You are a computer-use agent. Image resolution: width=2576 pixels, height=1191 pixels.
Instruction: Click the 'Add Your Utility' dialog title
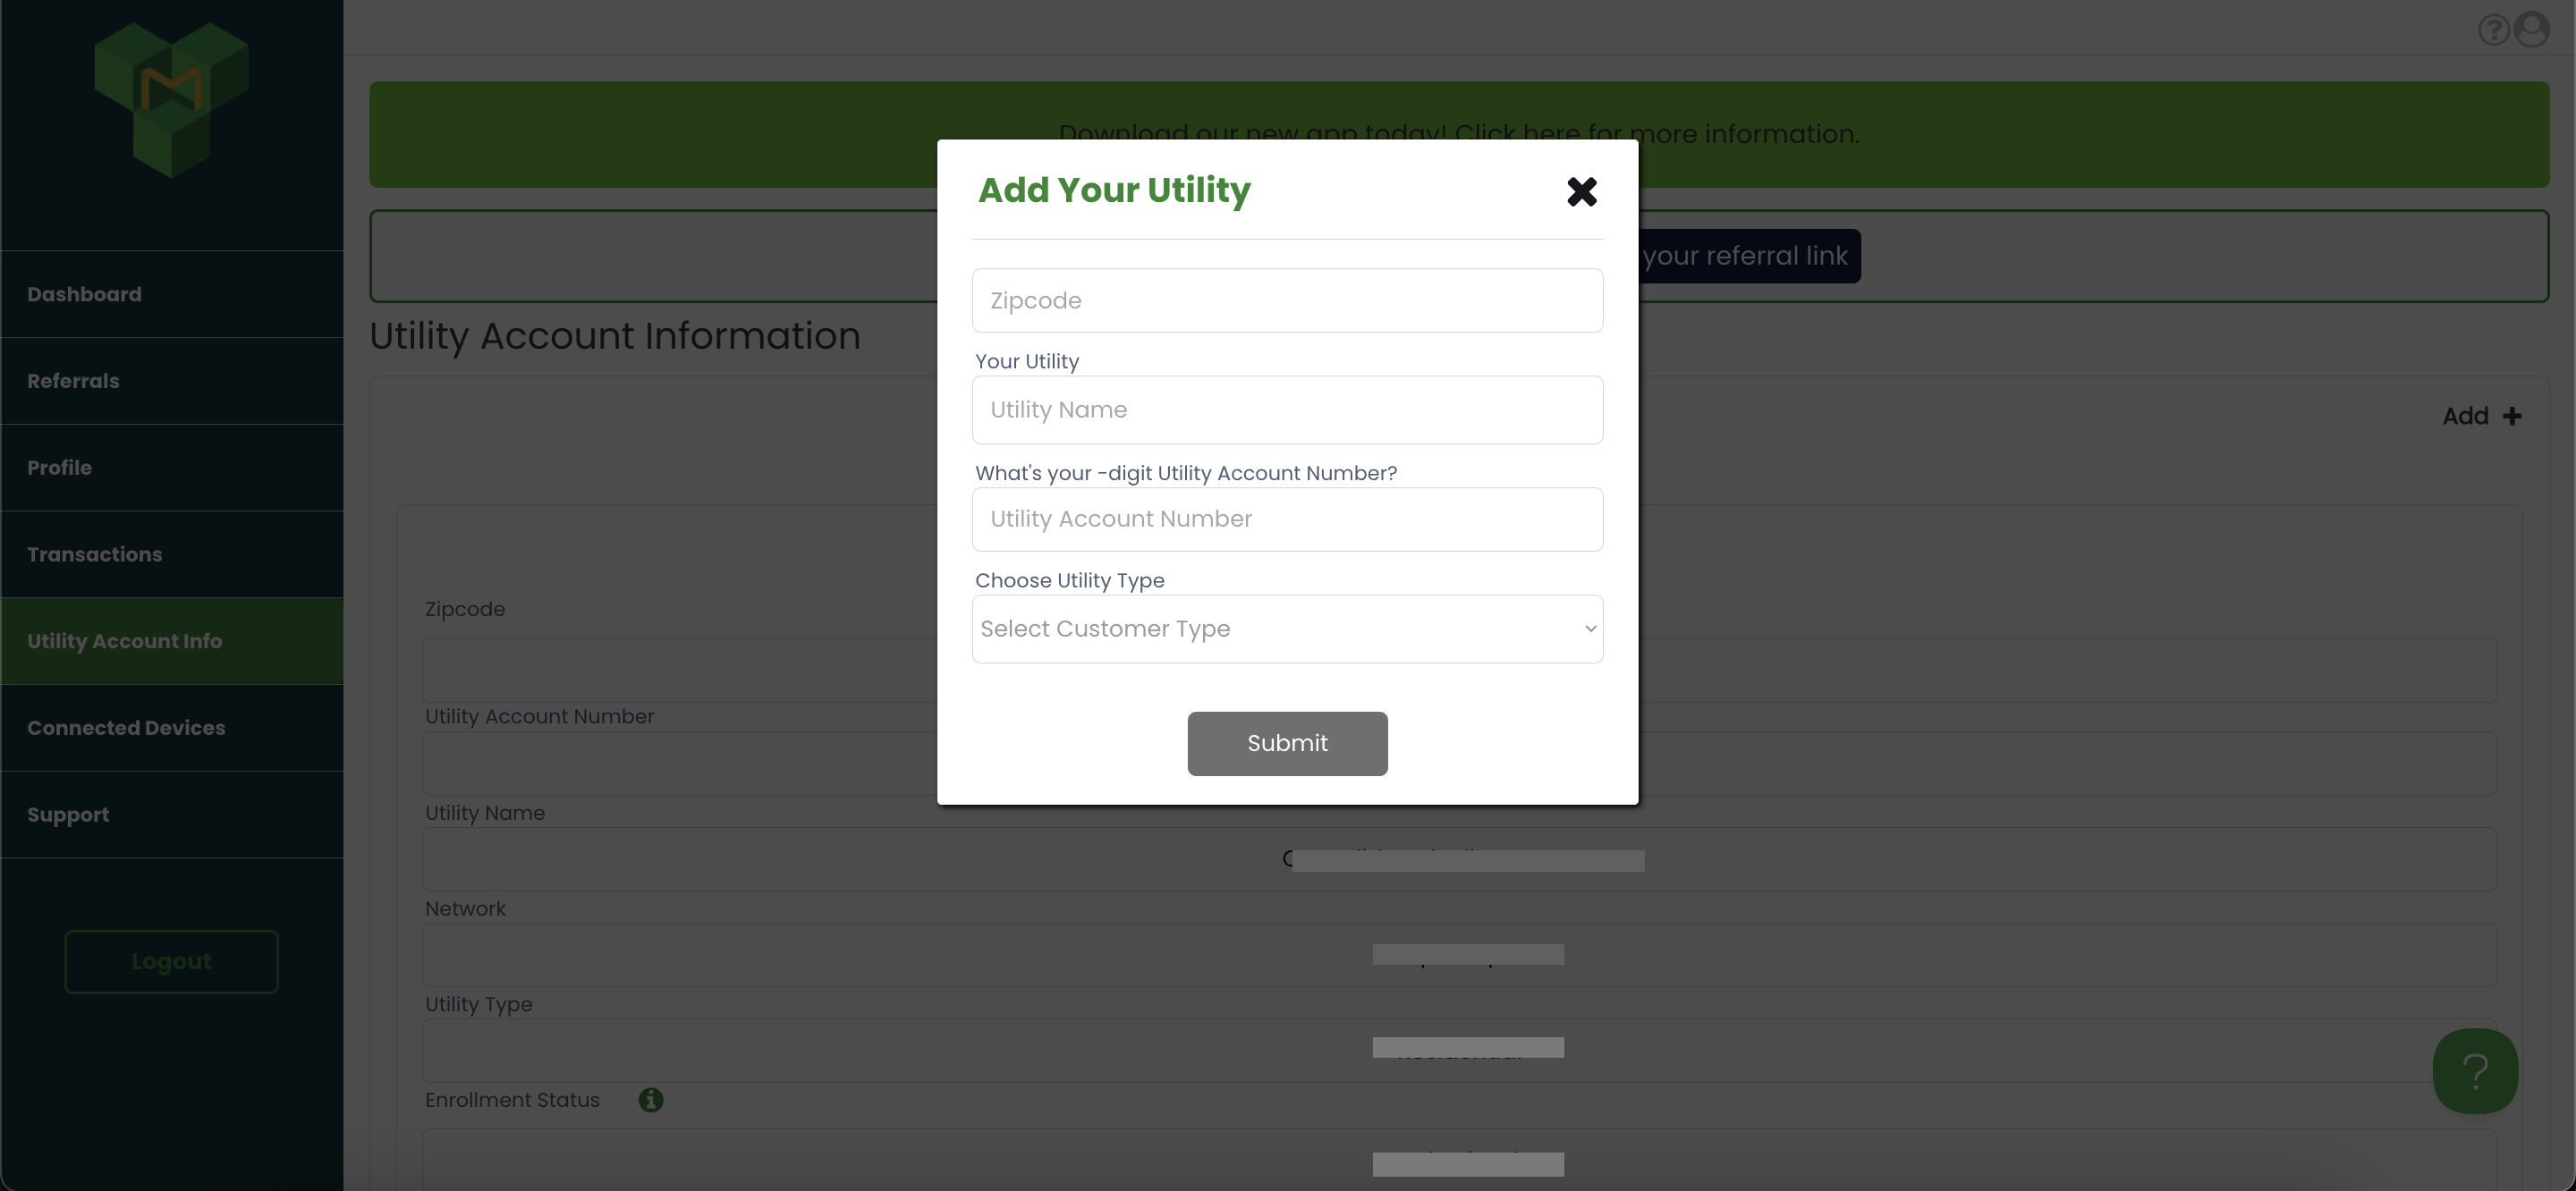coord(1114,191)
